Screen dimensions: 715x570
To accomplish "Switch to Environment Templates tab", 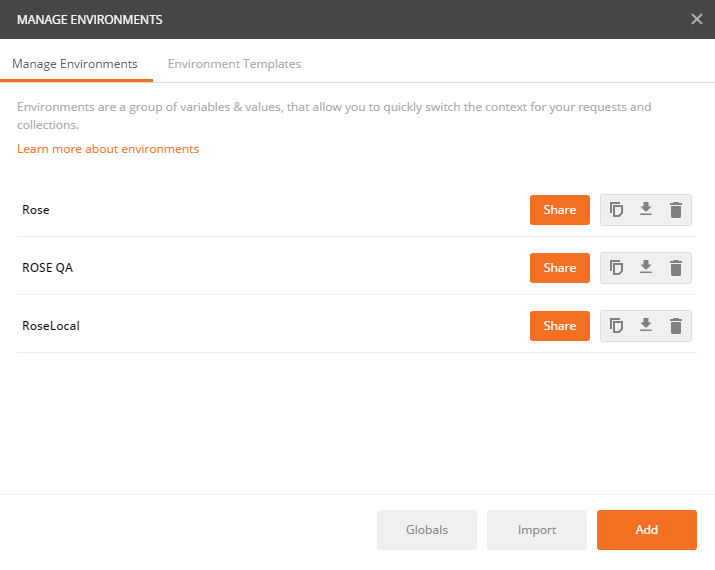I will 234,64.
